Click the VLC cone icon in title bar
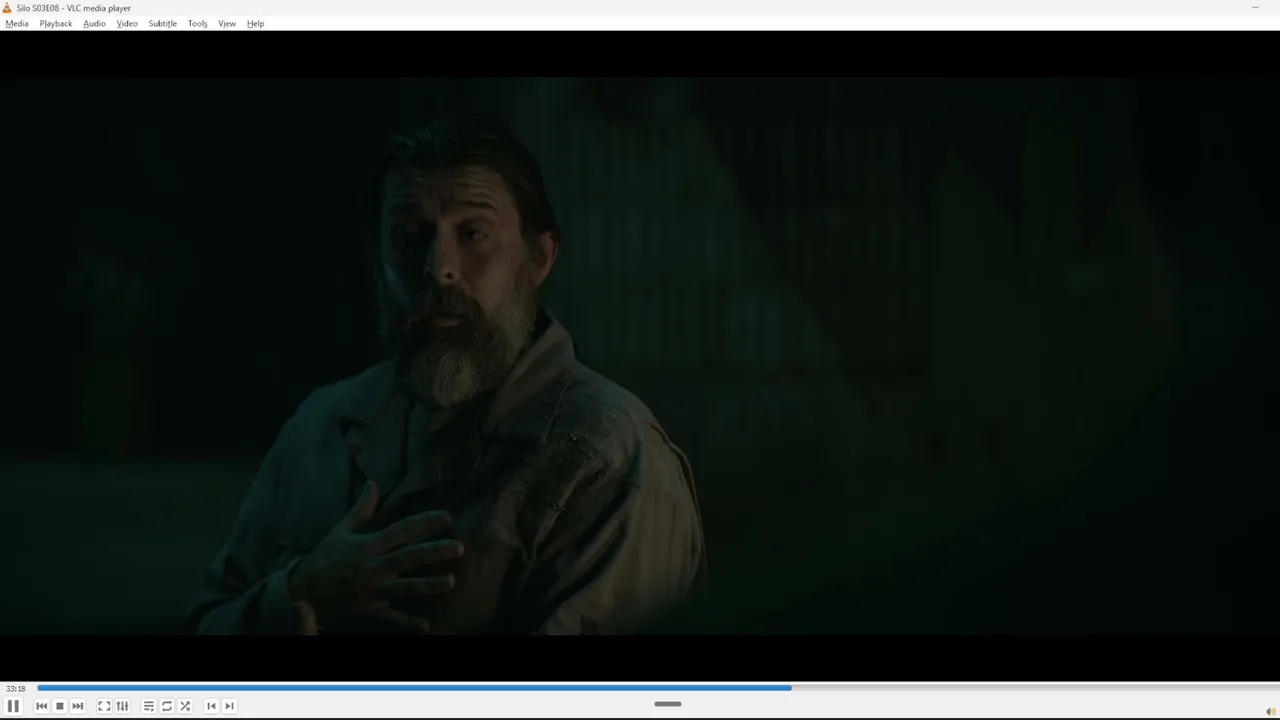This screenshot has height=720, width=1280. pos(7,8)
